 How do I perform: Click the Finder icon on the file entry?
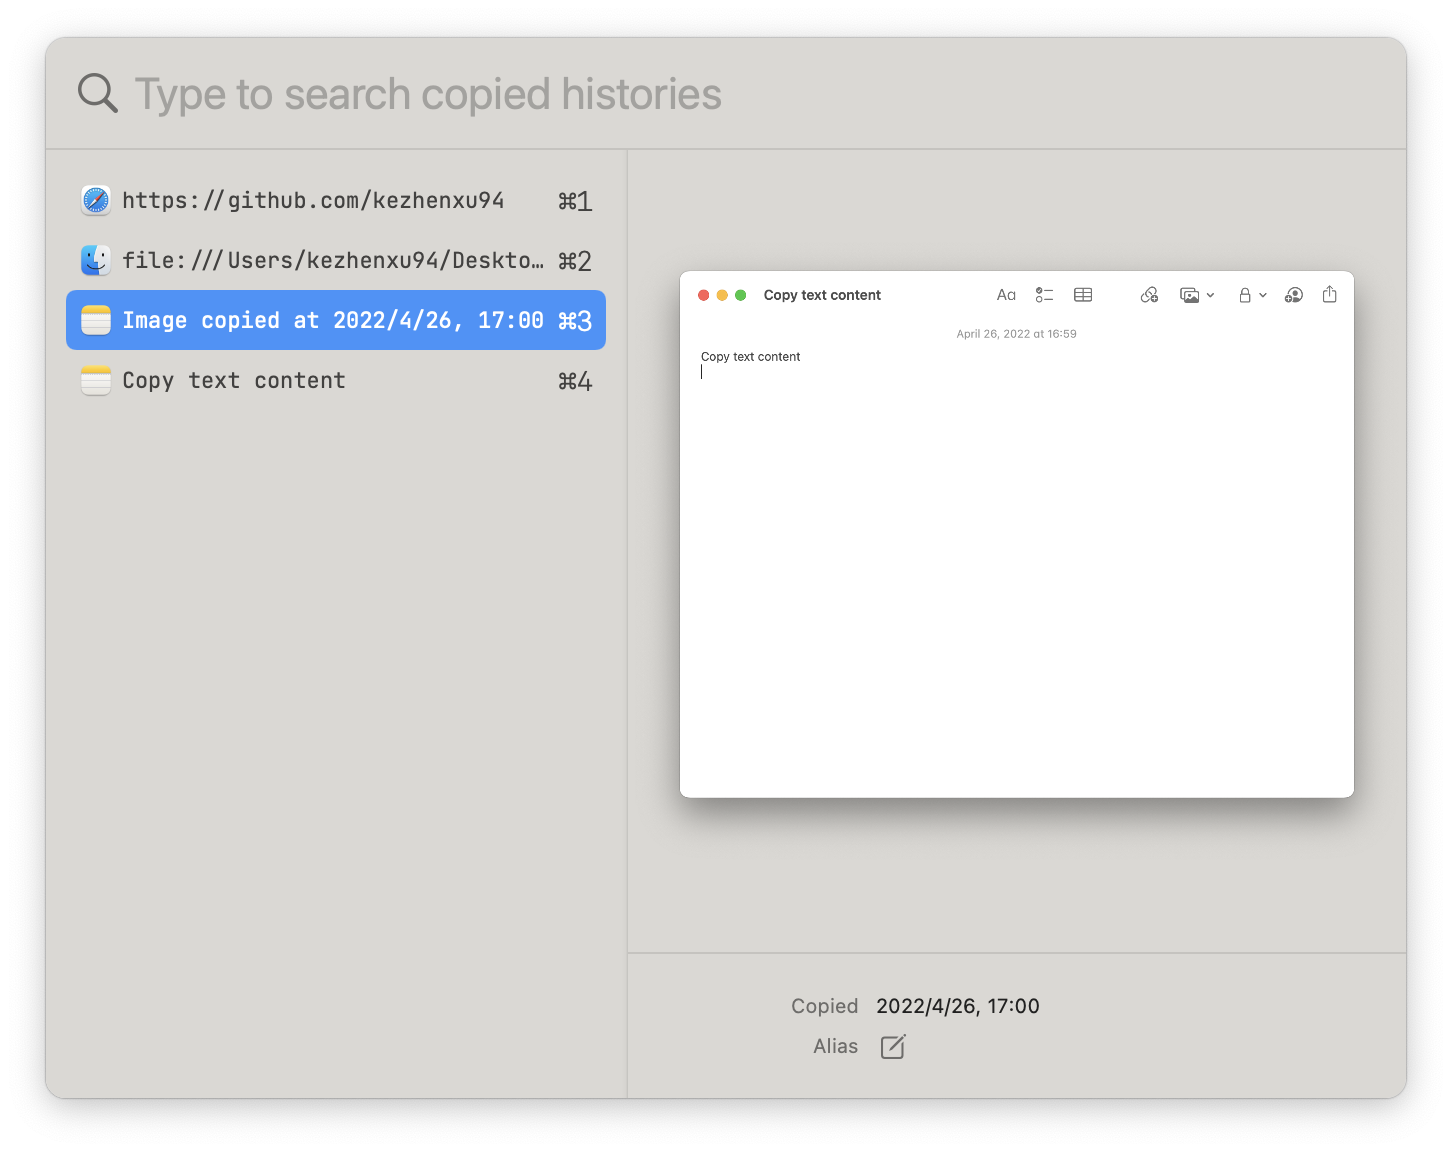coord(95,259)
